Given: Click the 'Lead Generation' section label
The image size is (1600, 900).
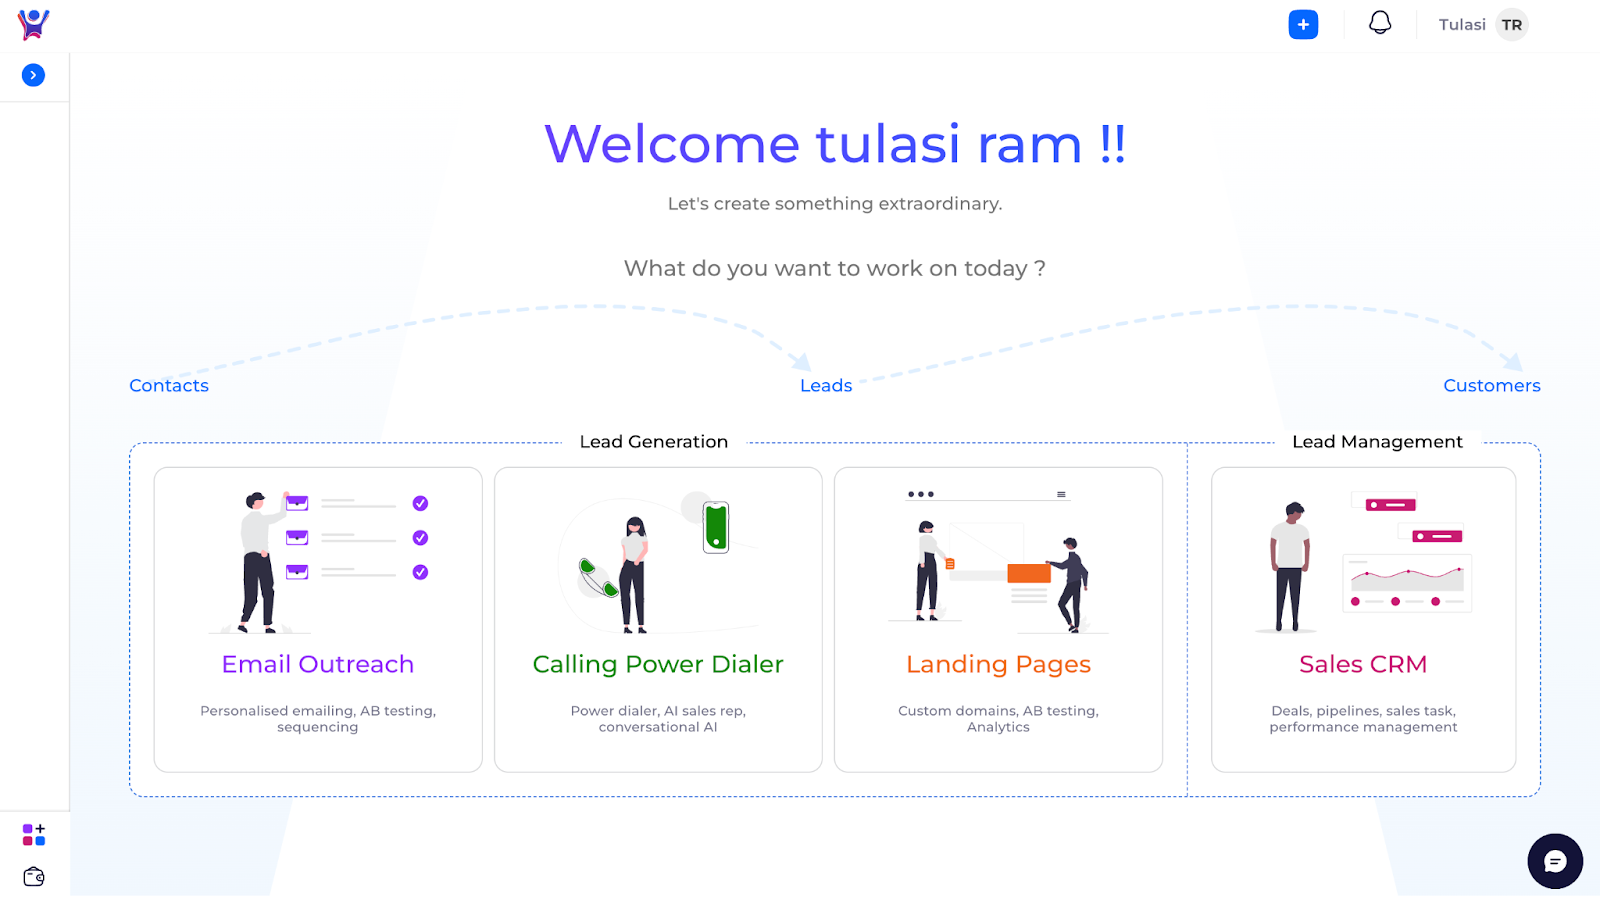Looking at the screenshot, I should [654, 442].
